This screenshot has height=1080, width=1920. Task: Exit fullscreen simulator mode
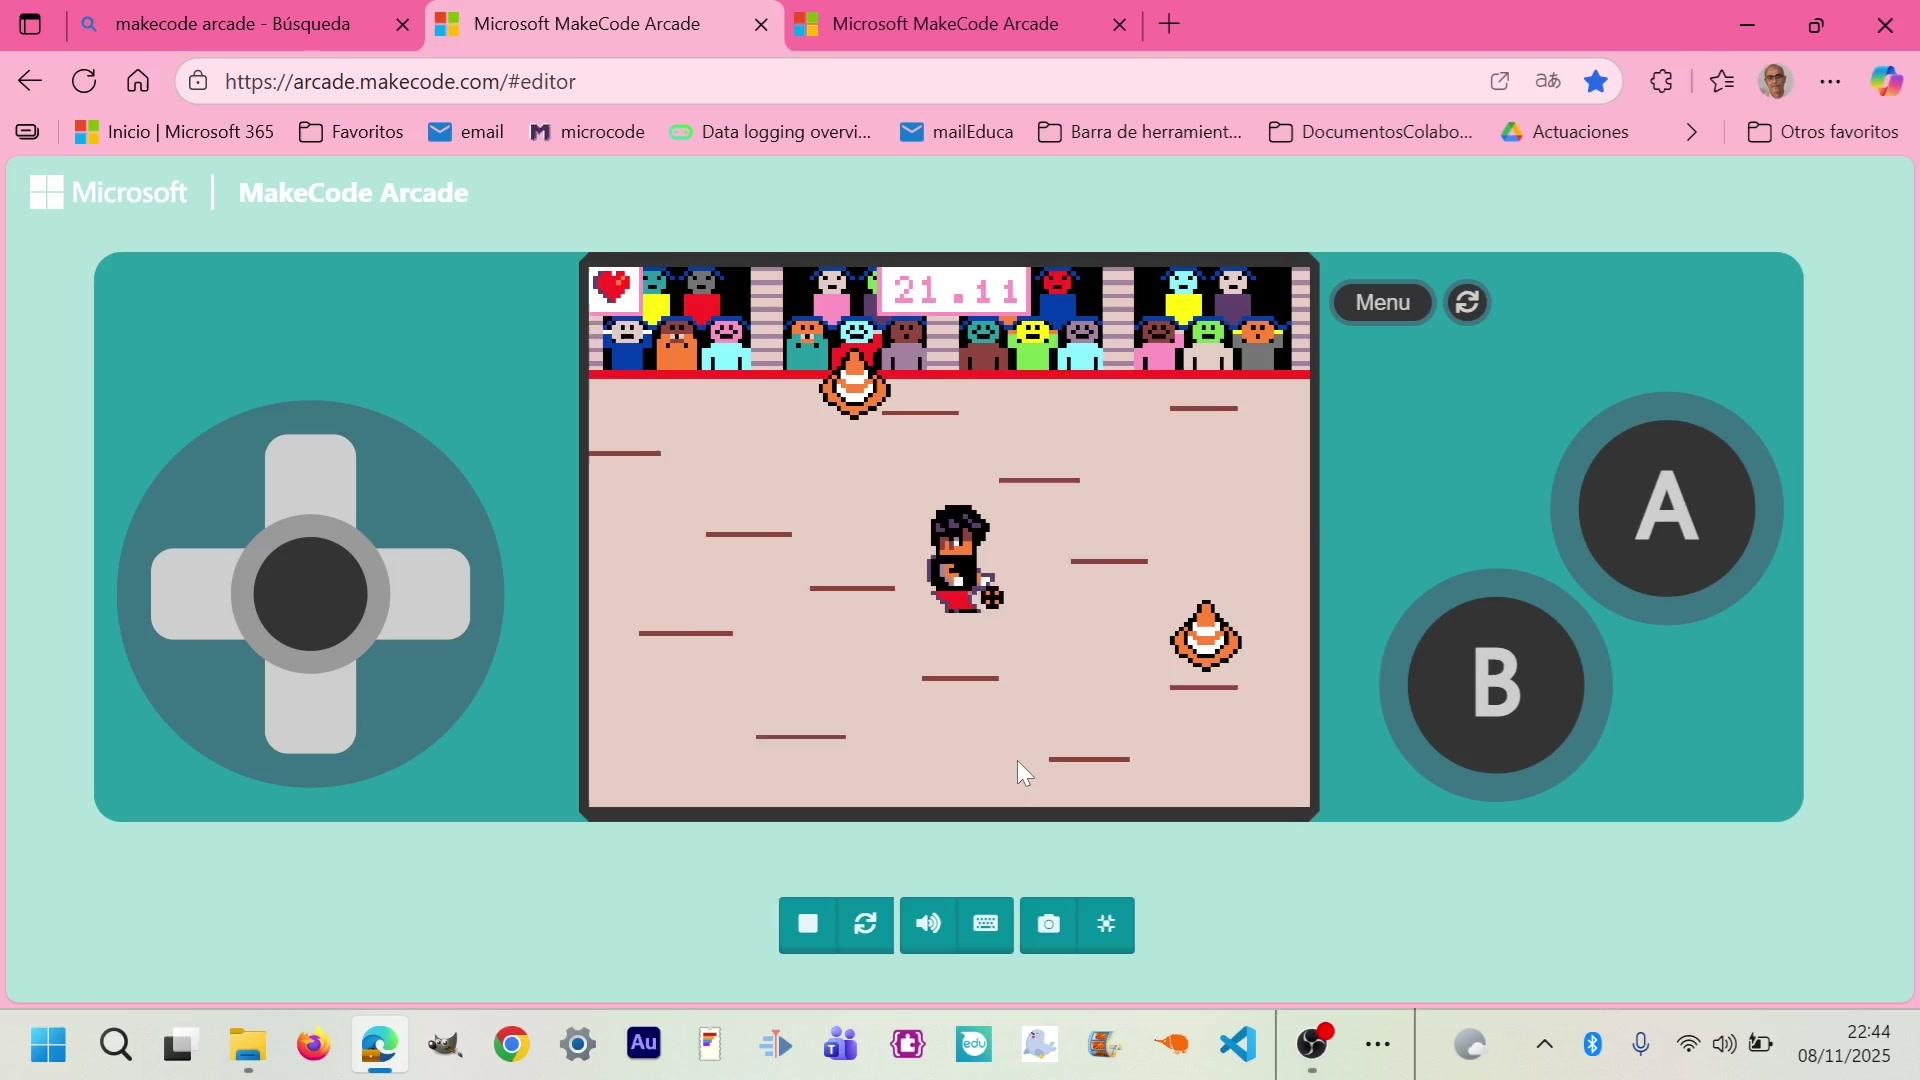point(1106,925)
